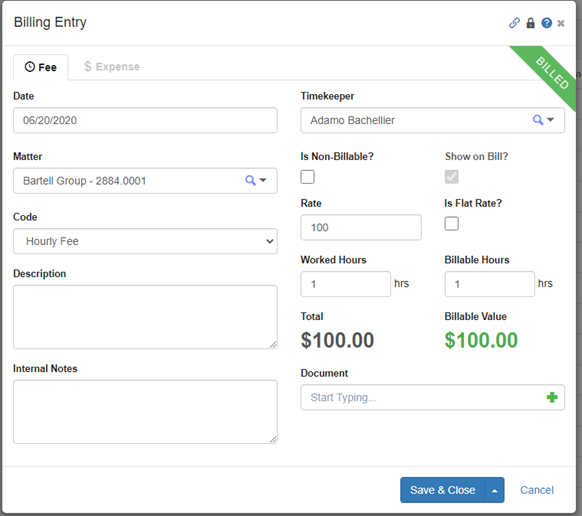Image resolution: width=582 pixels, height=516 pixels.
Task: Click into the Rate input field
Action: pos(361,227)
